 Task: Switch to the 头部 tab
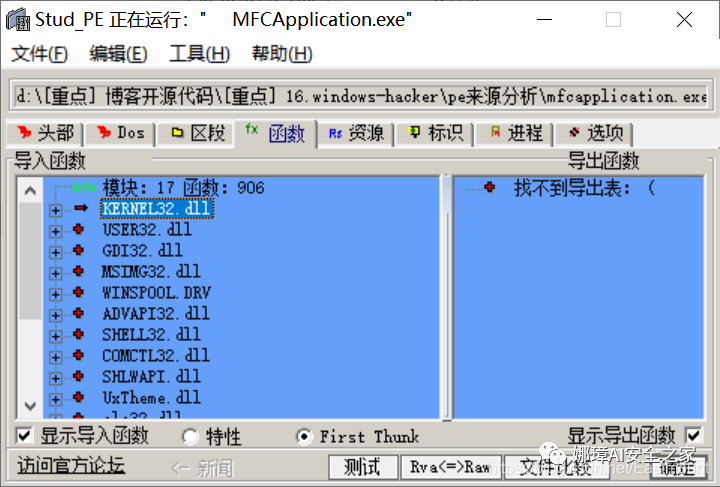tap(45, 134)
